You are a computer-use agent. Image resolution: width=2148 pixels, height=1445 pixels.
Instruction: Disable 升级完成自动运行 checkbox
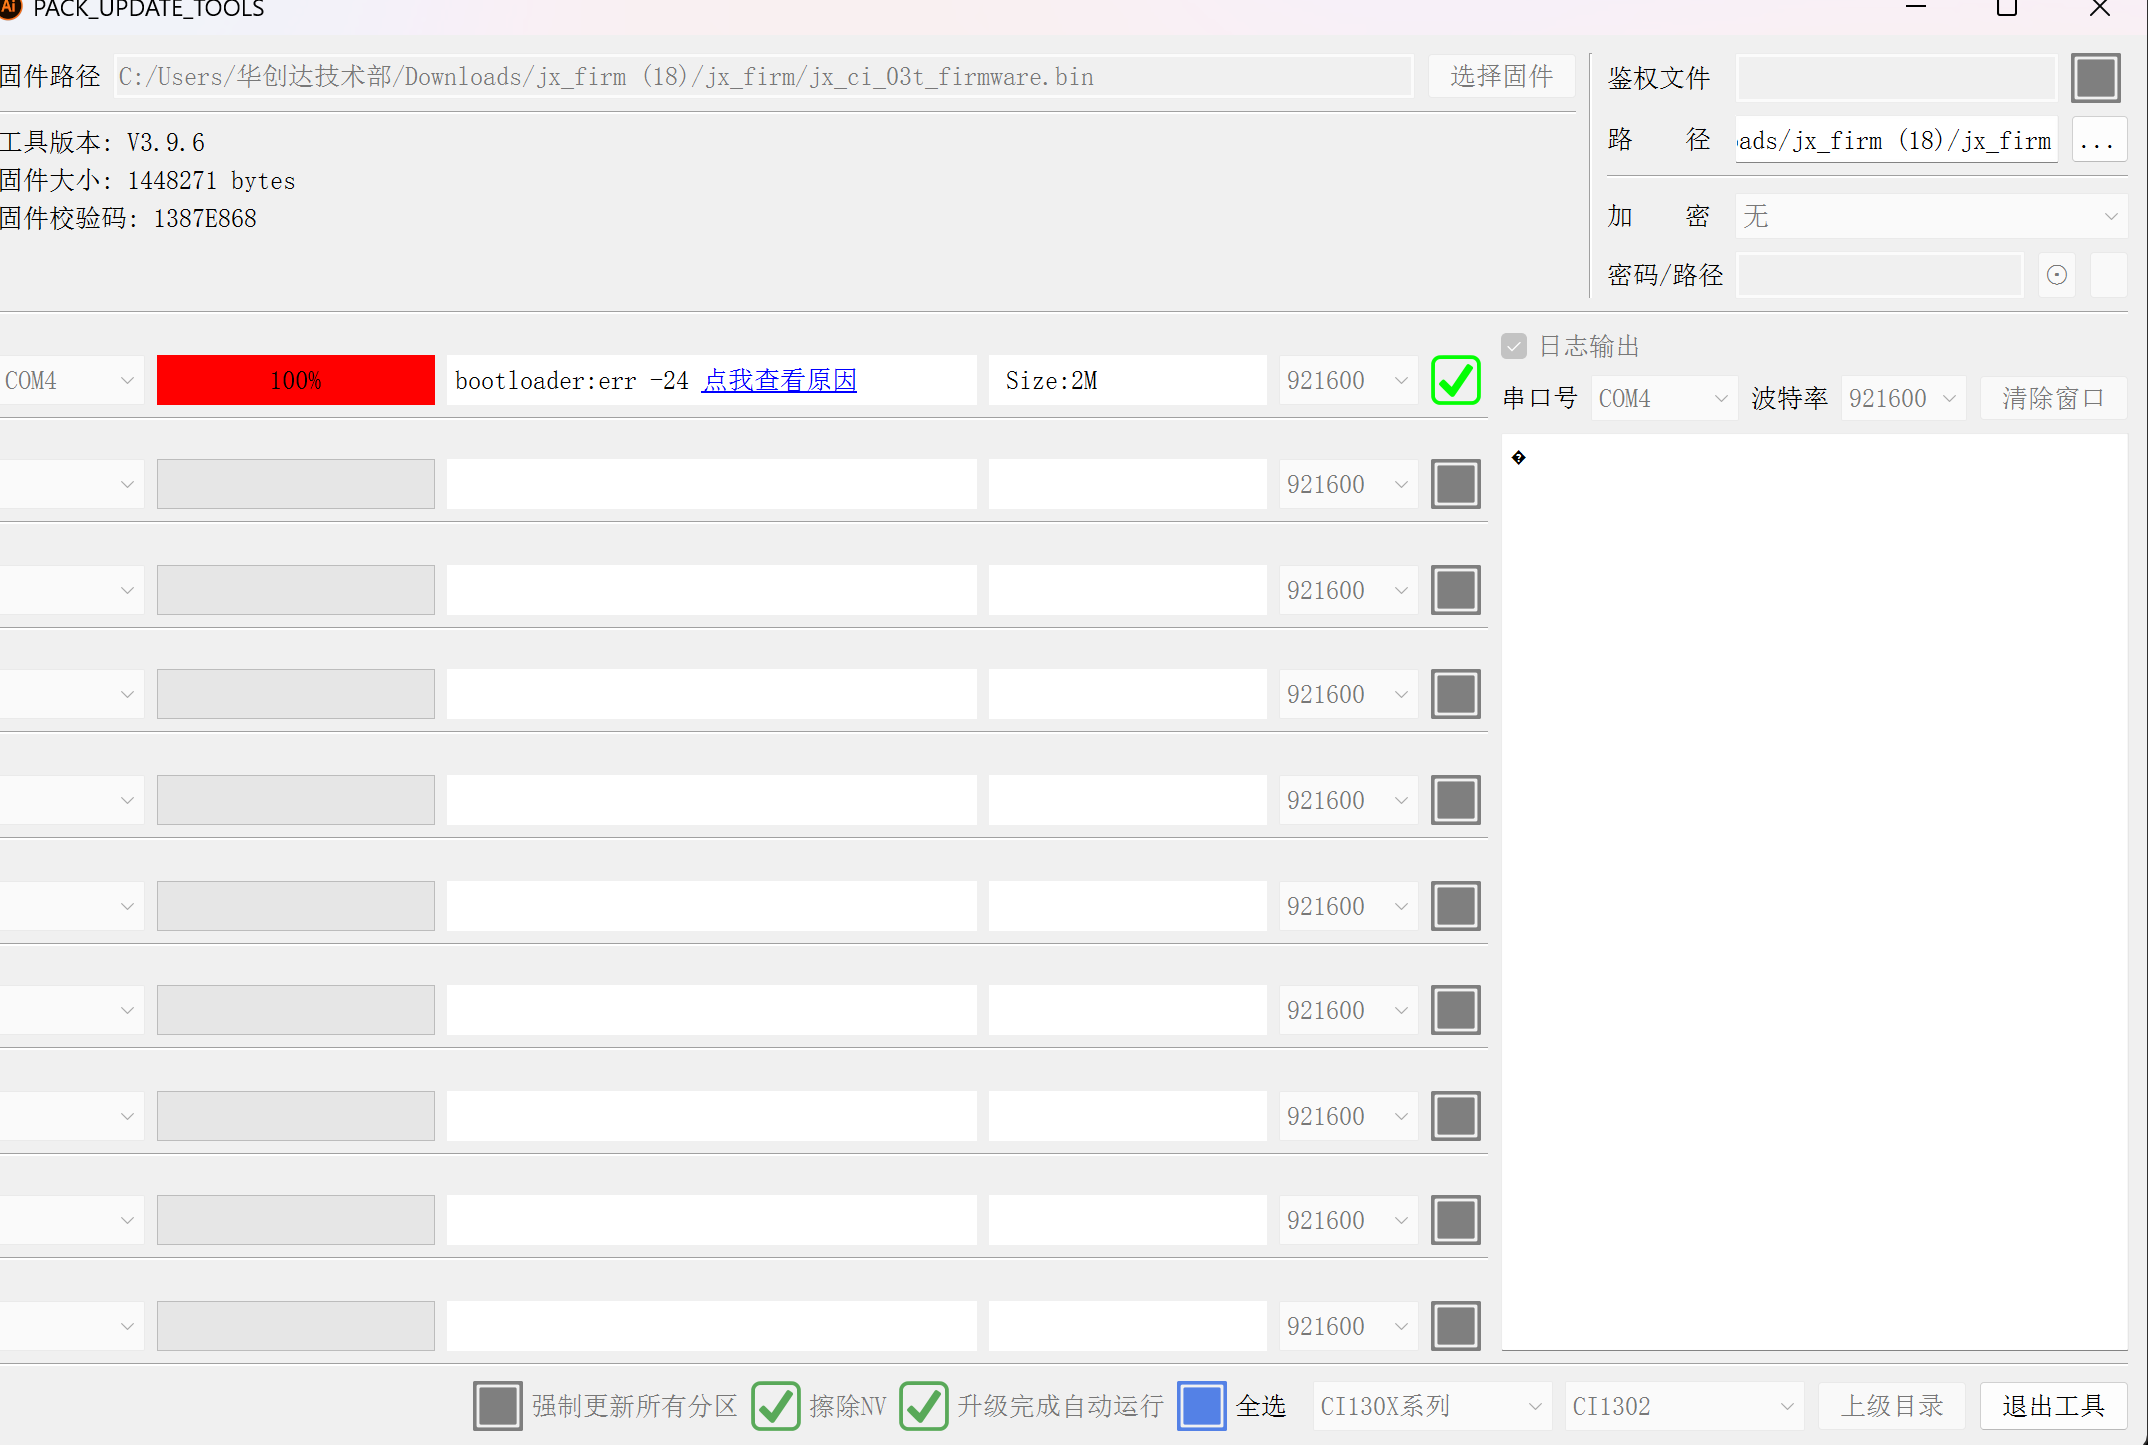coord(923,1406)
